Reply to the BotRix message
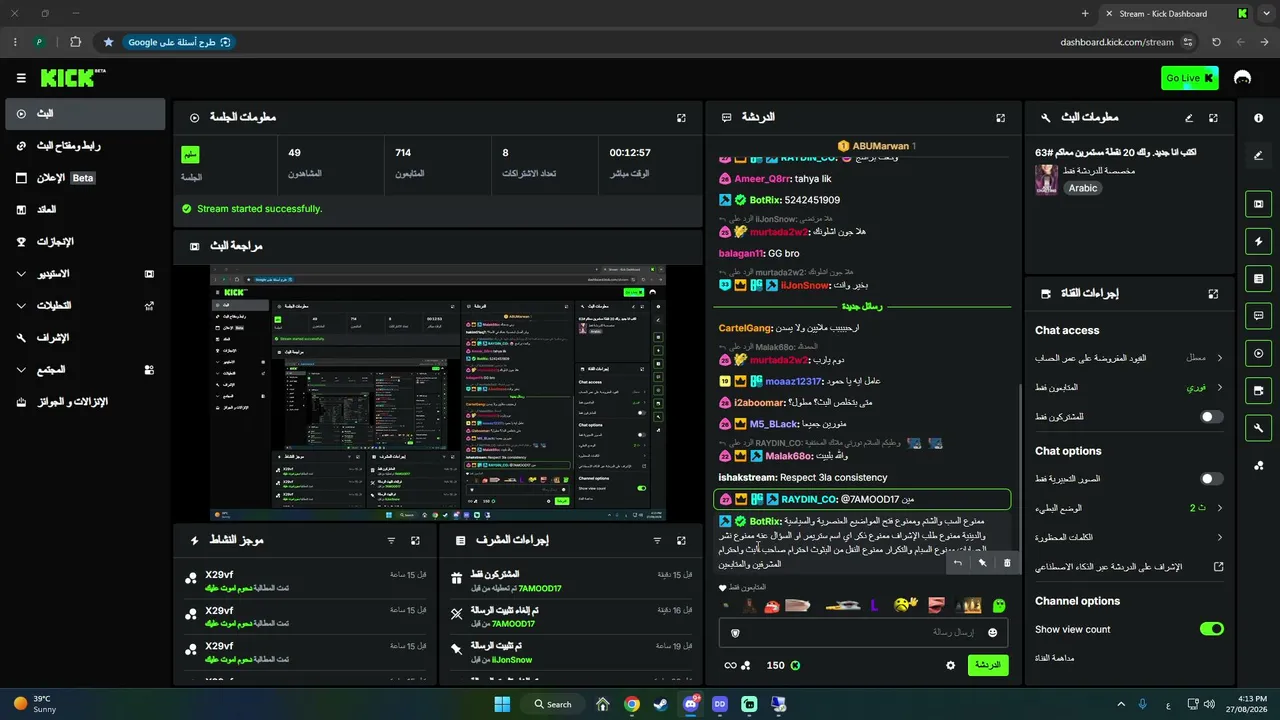Image resolution: width=1280 pixels, height=720 pixels. click(958, 563)
